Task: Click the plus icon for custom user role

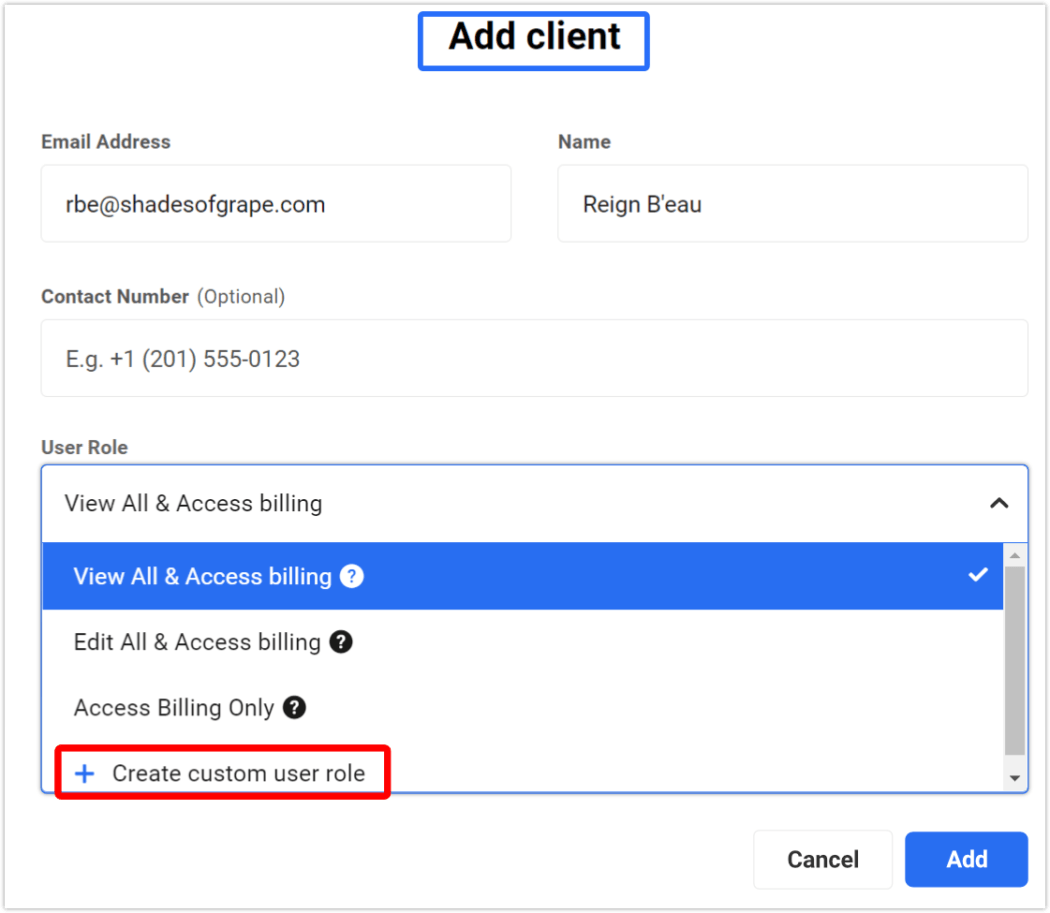Action: [84, 774]
